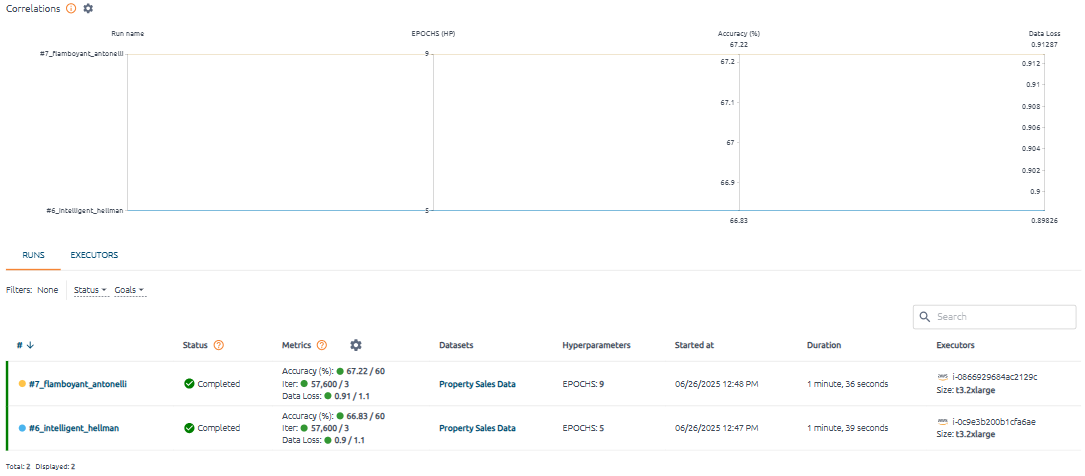This screenshot has width=1085, height=476.
Task: Click the Metrics column help icon
Action: pos(322,345)
